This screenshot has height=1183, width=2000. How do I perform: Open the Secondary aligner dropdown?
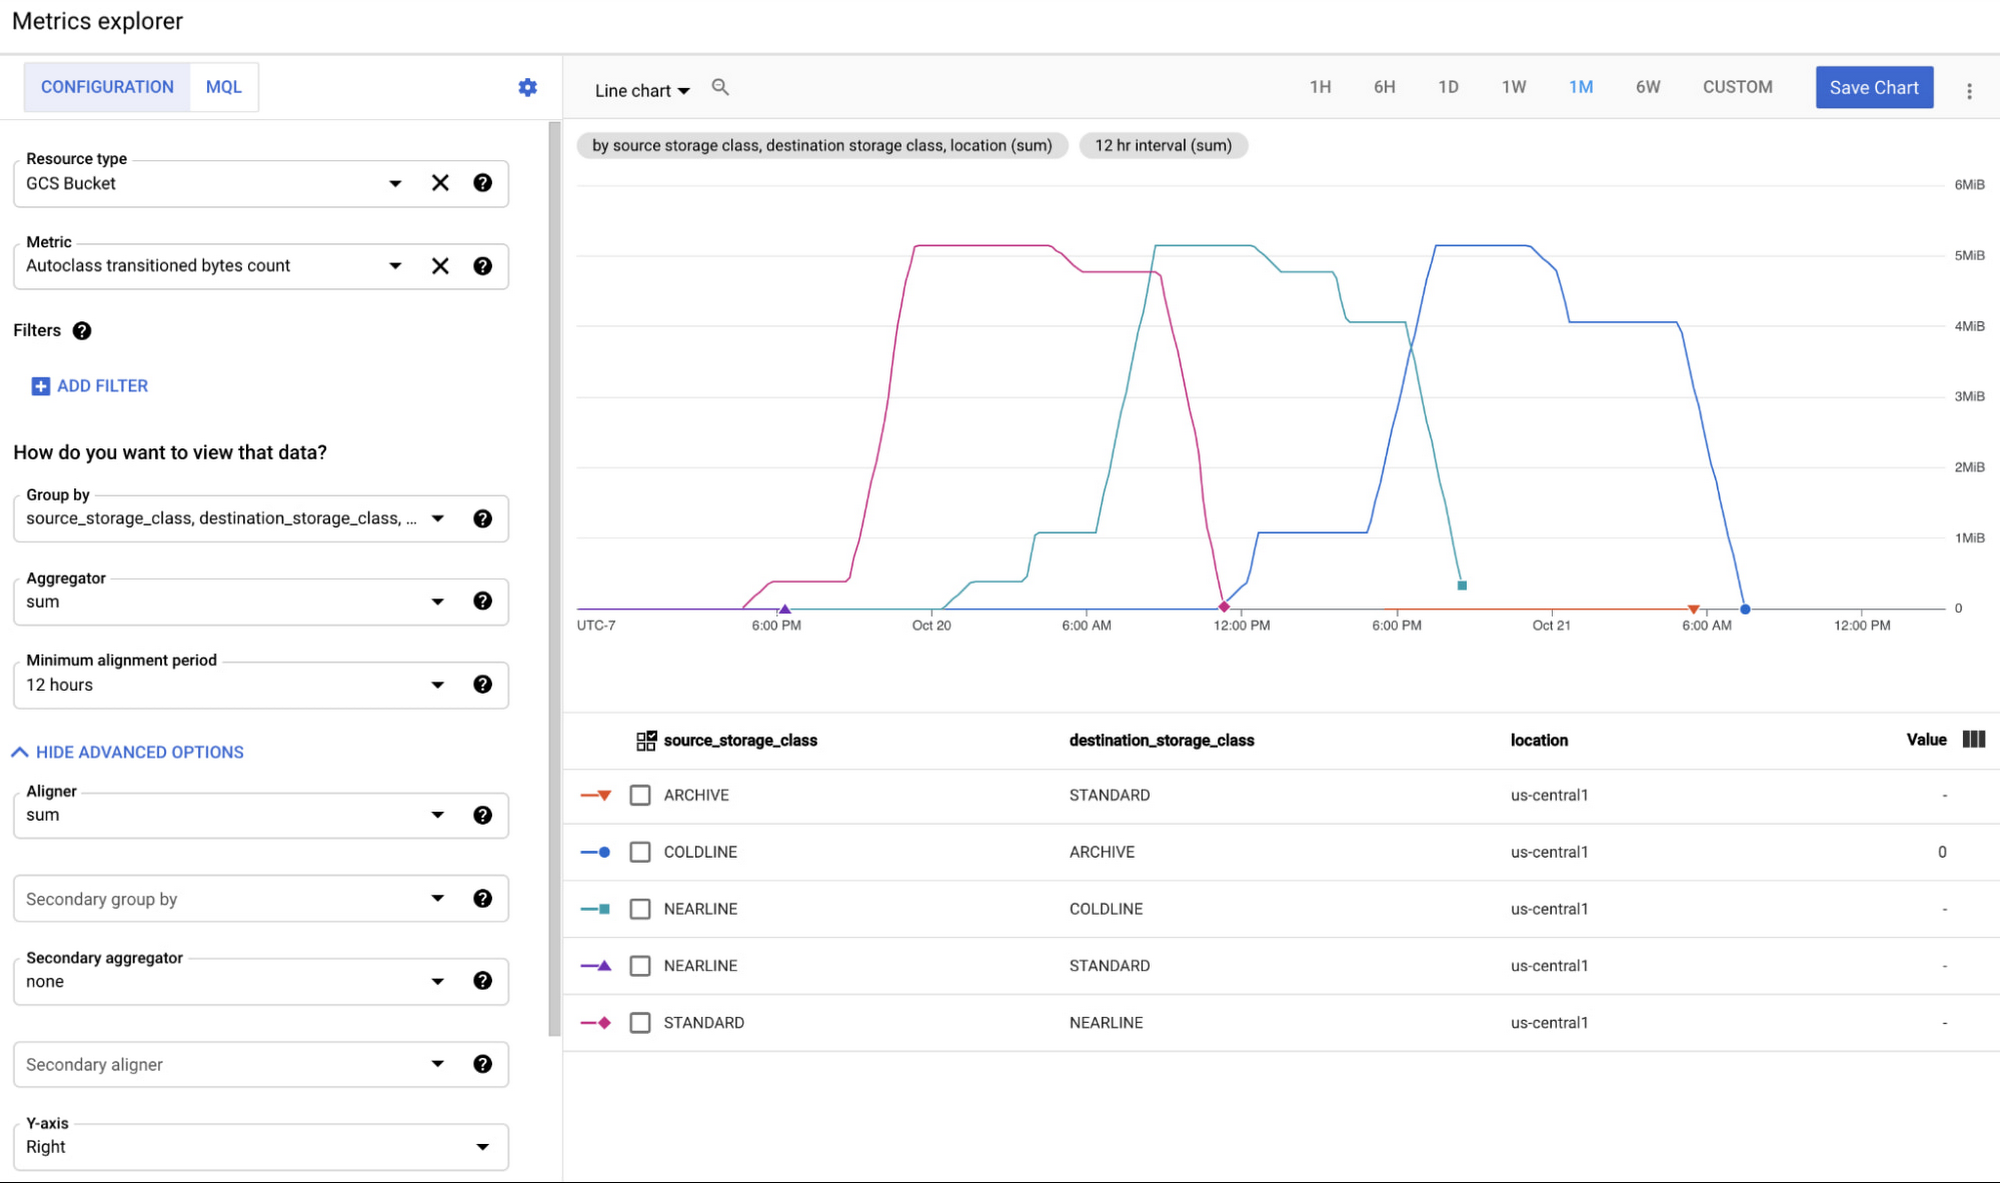(438, 1064)
